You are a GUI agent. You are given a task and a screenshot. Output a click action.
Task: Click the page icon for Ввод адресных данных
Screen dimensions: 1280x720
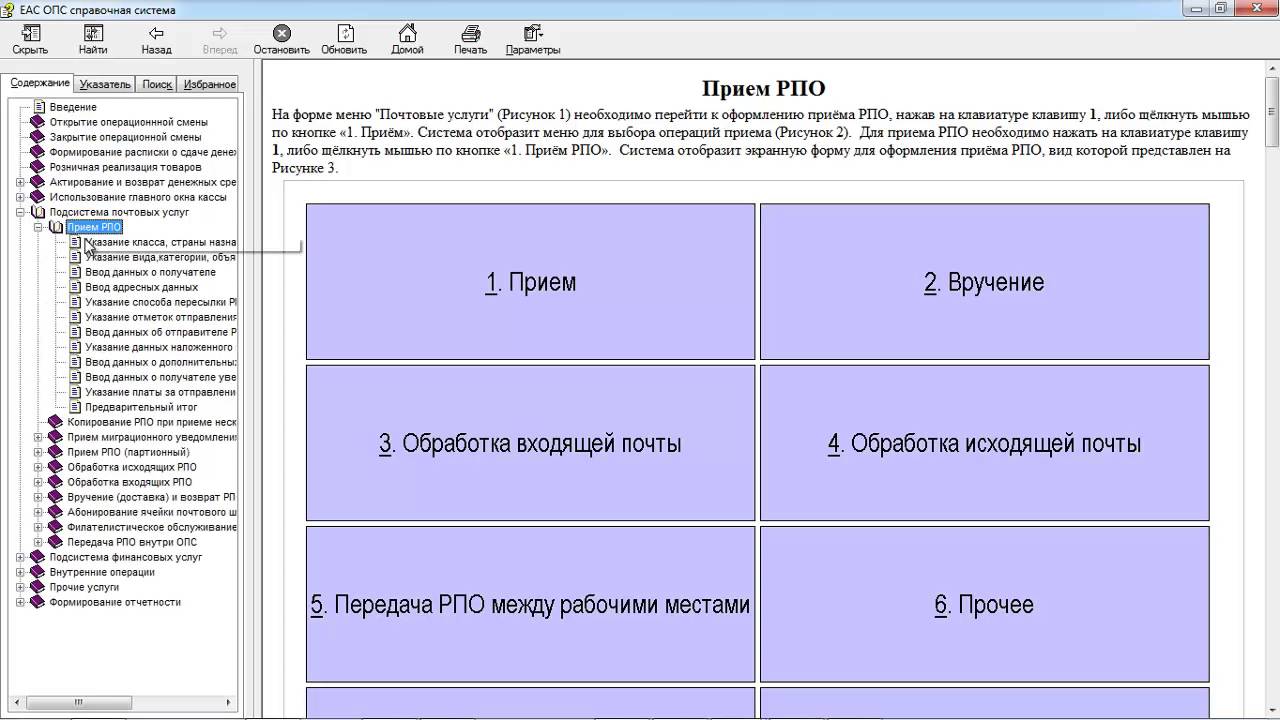click(75, 287)
